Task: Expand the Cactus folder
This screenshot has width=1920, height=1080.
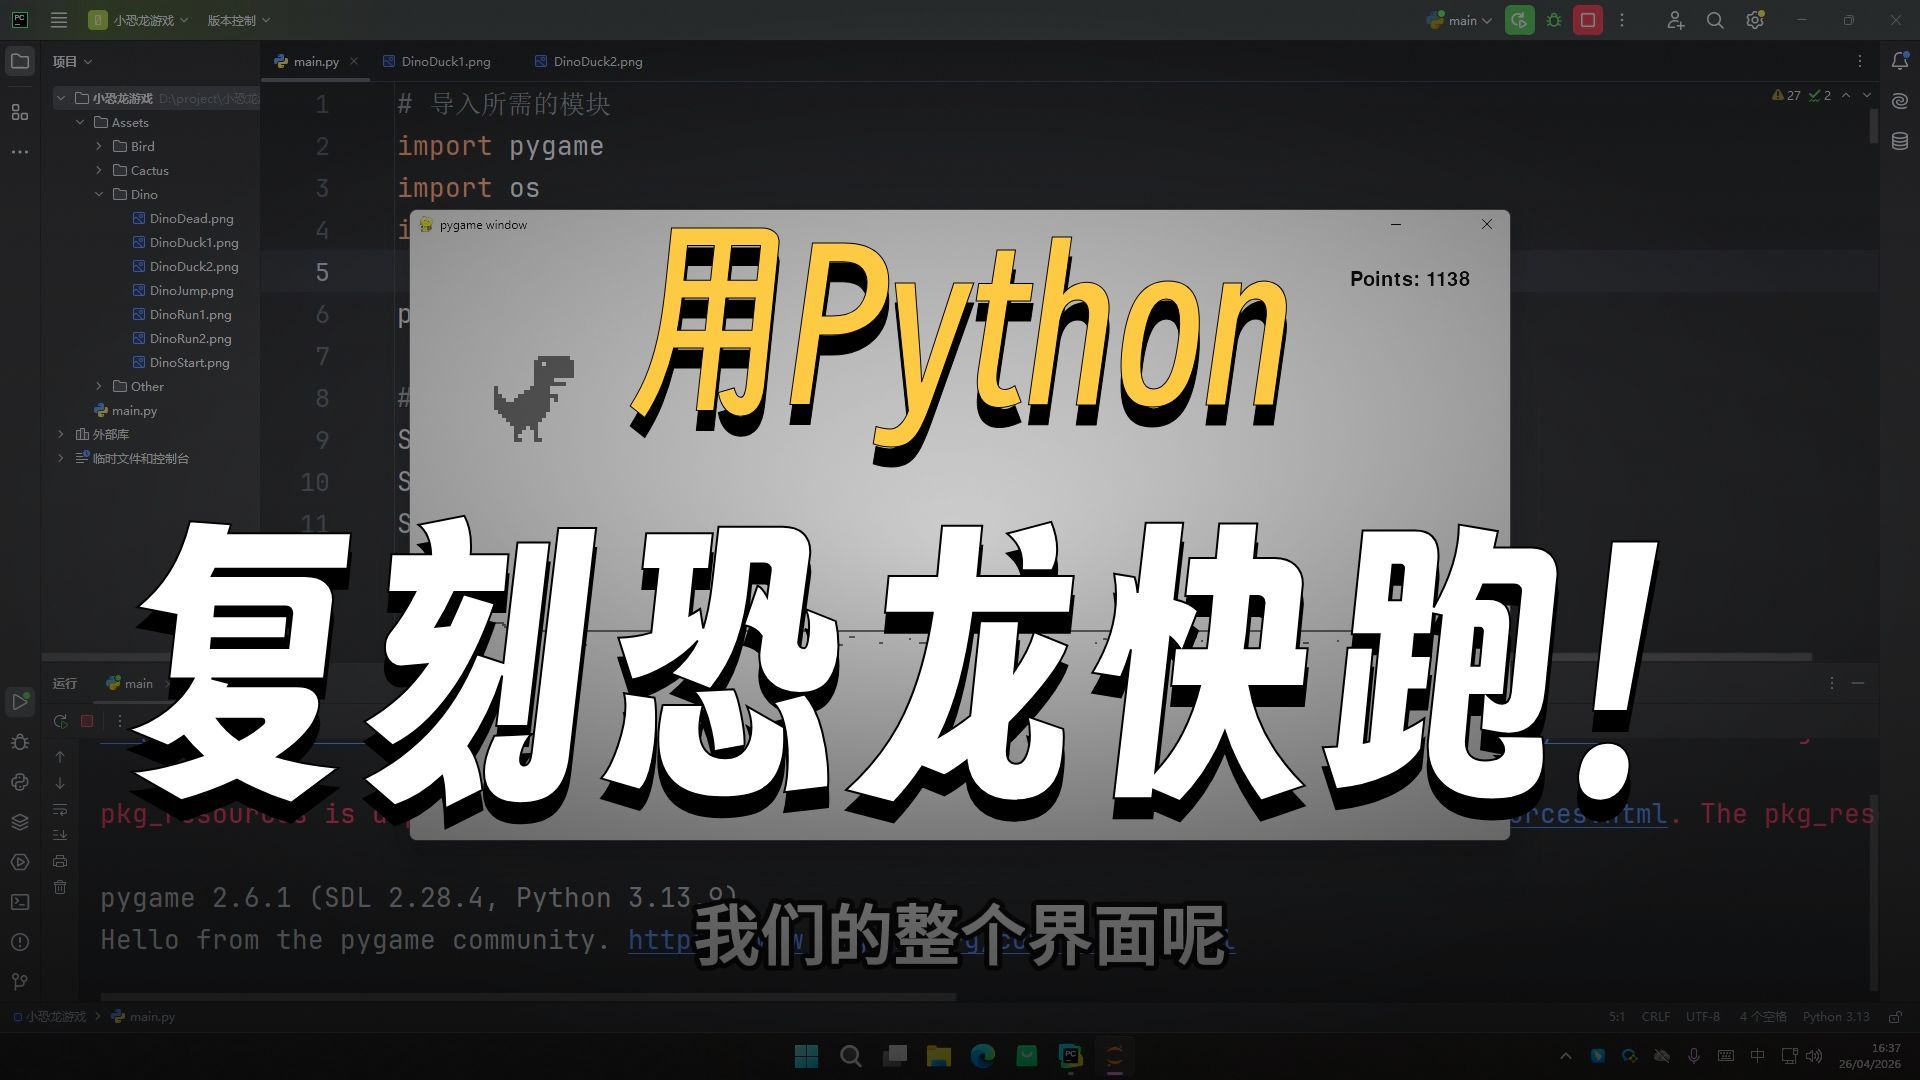Action: (x=99, y=170)
